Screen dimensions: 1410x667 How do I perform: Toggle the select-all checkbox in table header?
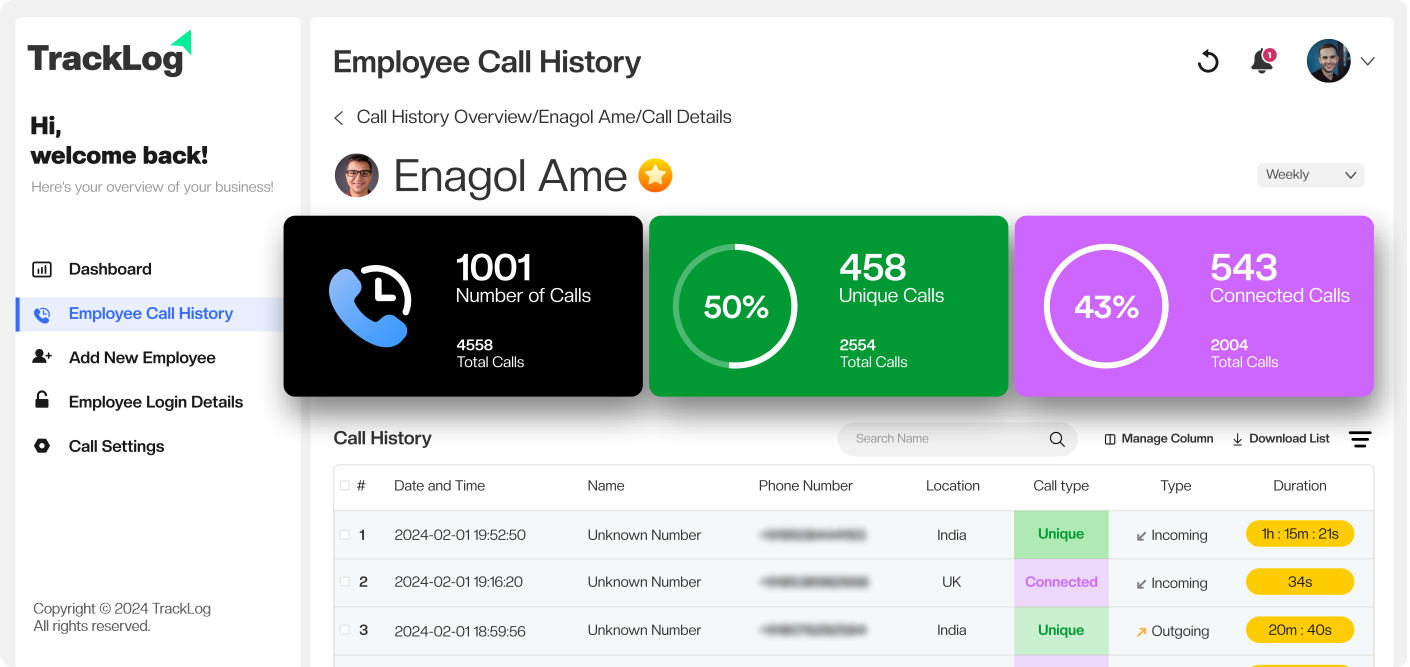click(x=345, y=486)
